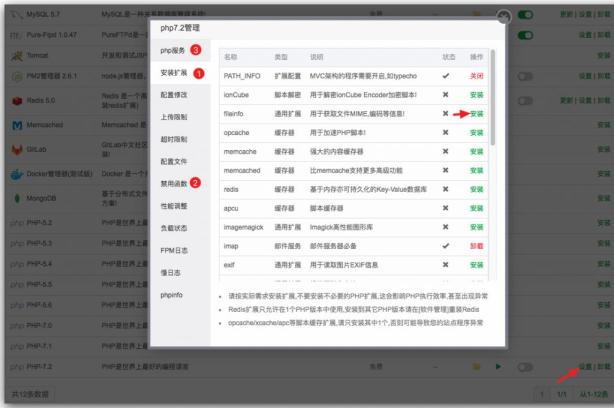Click the MongoDB icon
The width and height of the screenshot is (614, 408).
tap(17, 199)
